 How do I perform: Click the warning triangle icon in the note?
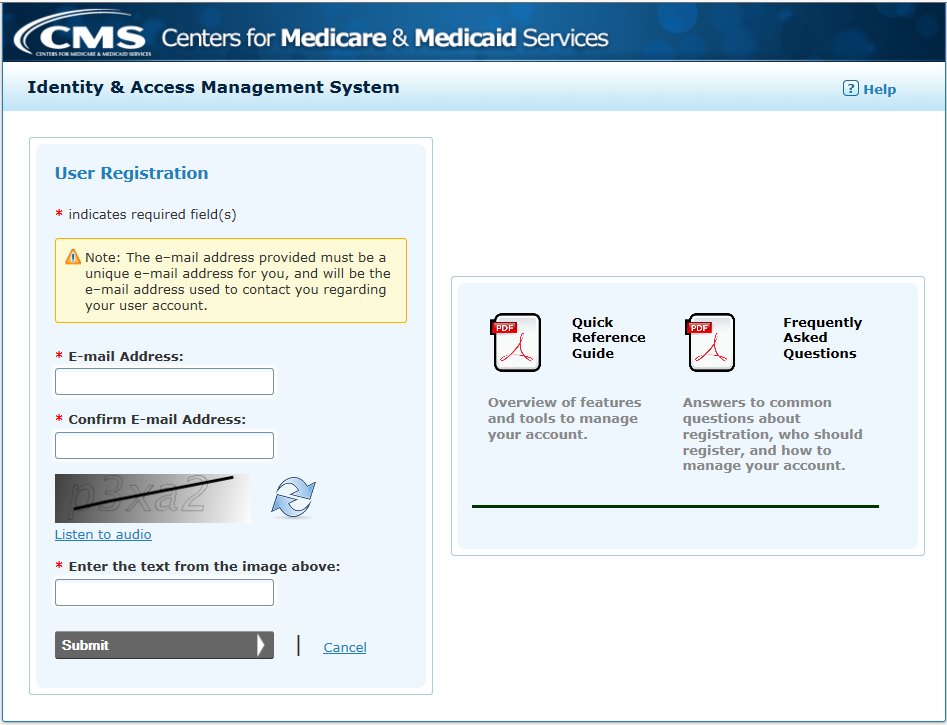coord(72,257)
